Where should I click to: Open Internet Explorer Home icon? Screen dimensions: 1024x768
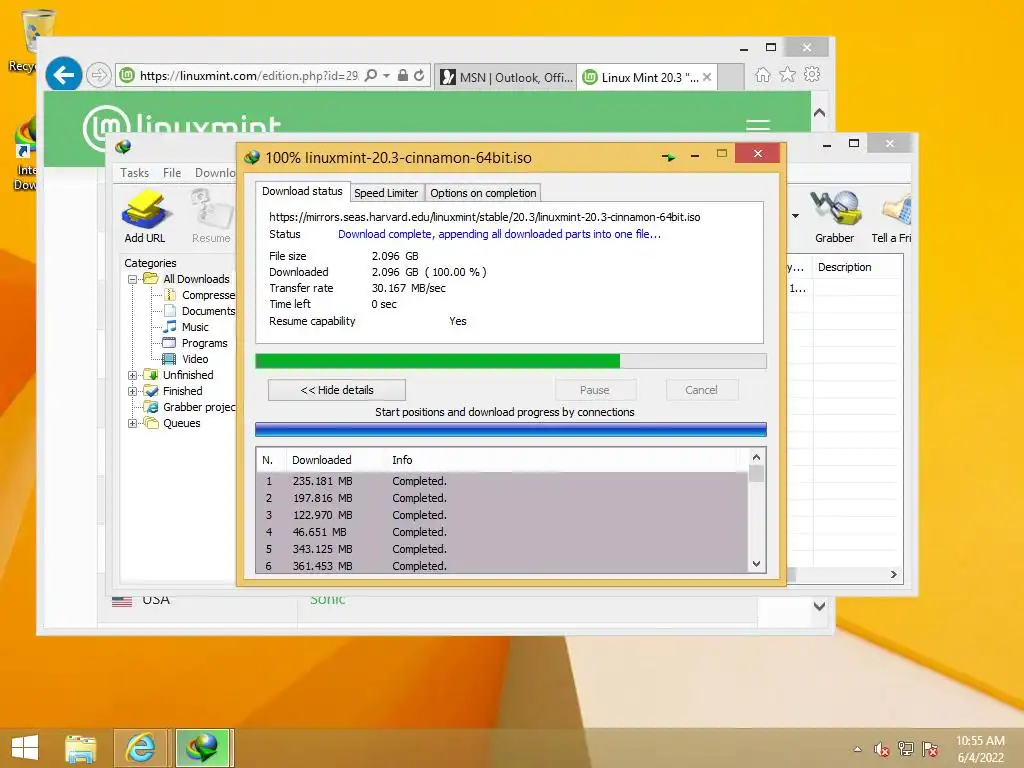point(762,75)
